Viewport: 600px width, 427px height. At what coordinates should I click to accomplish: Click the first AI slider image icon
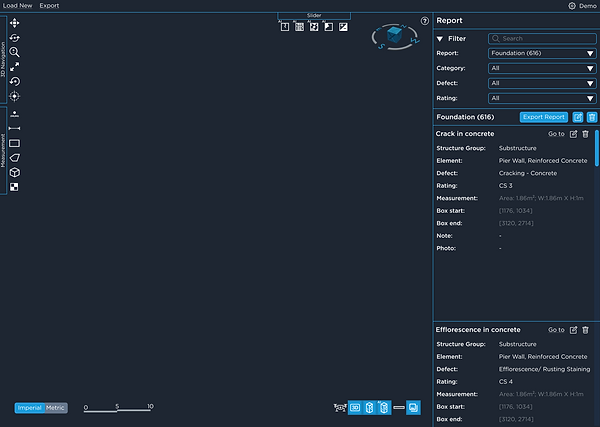pos(285,27)
